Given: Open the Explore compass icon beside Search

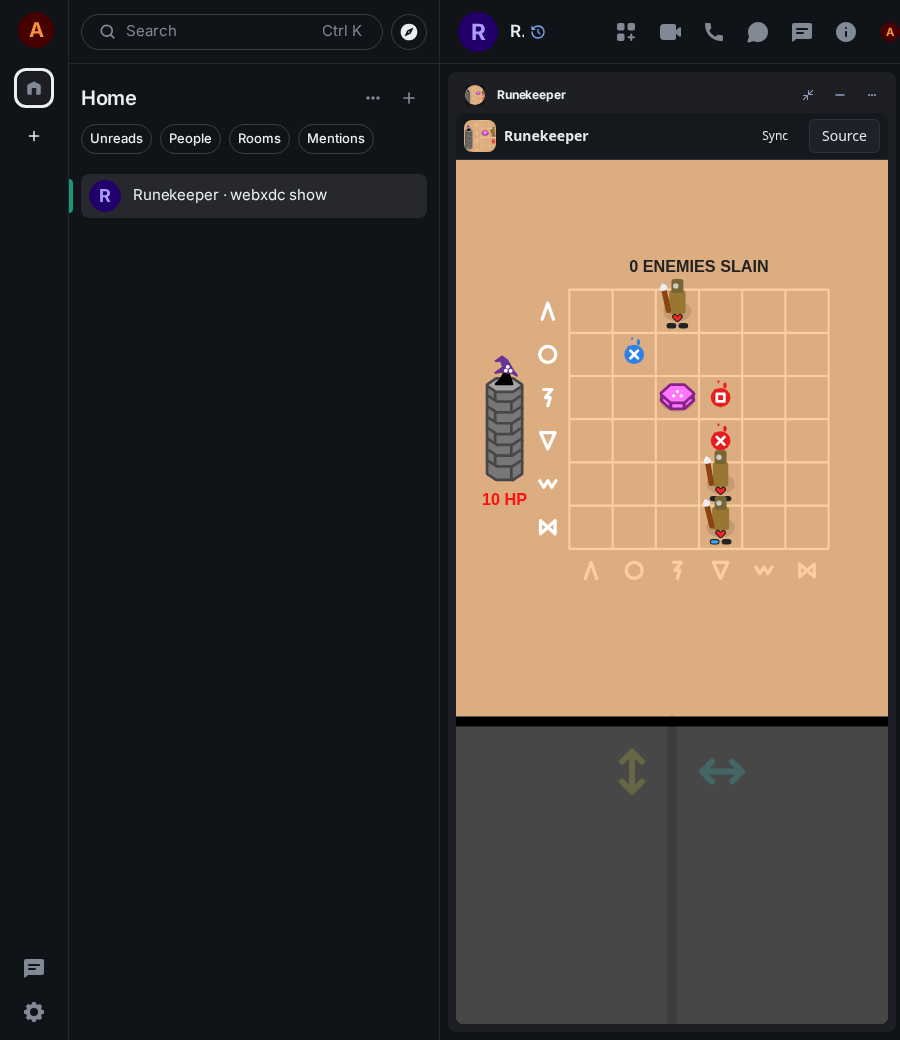Looking at the screenshot, I should 409,32.
